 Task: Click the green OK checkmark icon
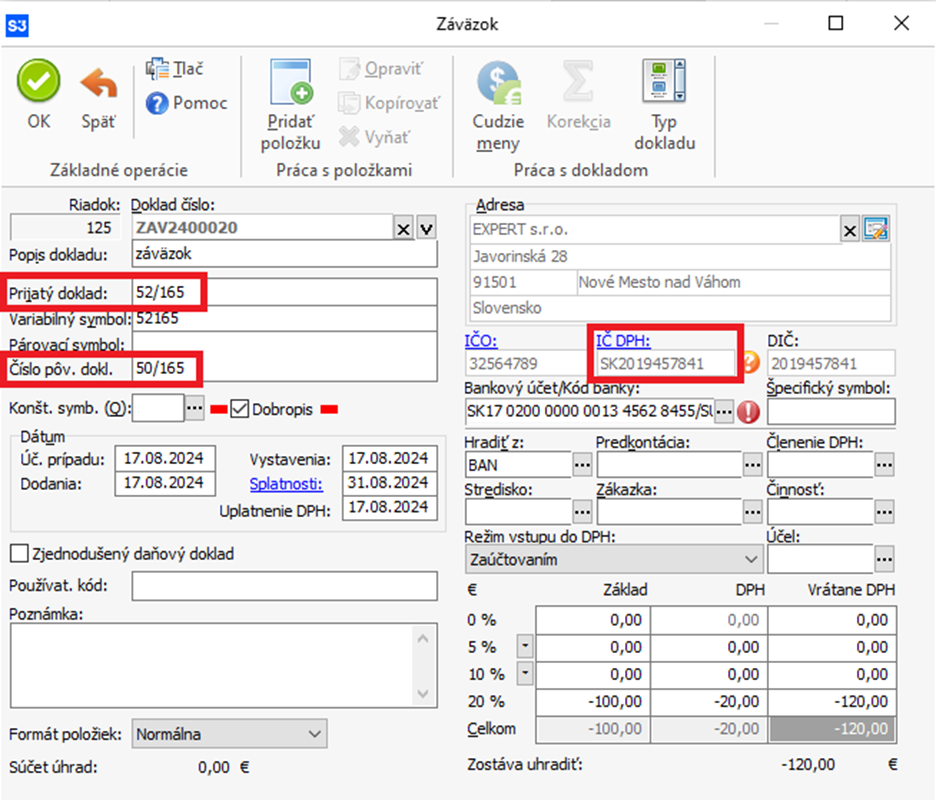pyautogui.click(x=39, y=81)
